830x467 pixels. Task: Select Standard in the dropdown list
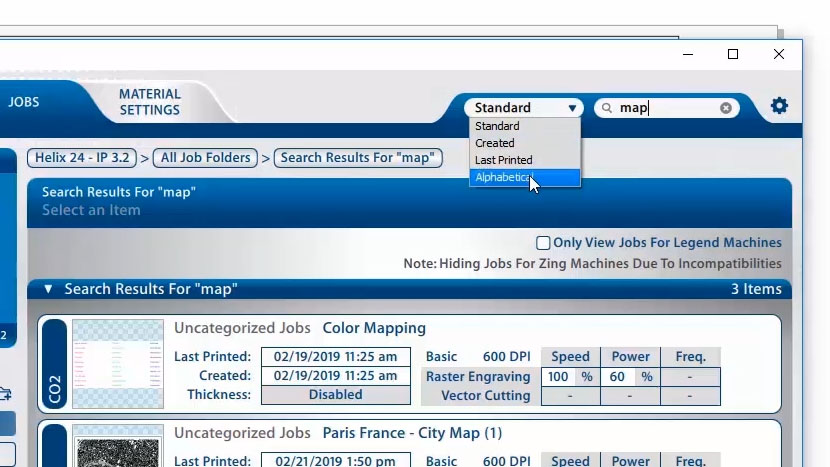pyautogui.click(x=497, y=126)
